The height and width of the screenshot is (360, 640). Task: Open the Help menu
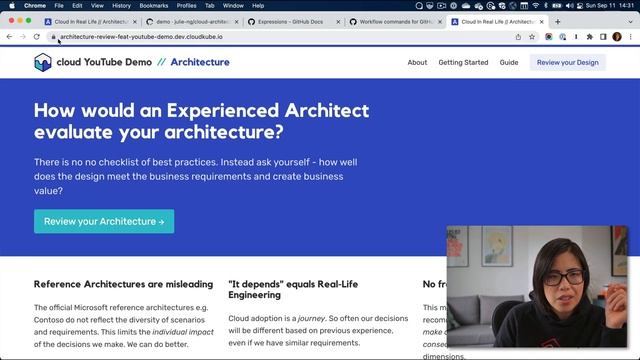[x=258, y=6]
